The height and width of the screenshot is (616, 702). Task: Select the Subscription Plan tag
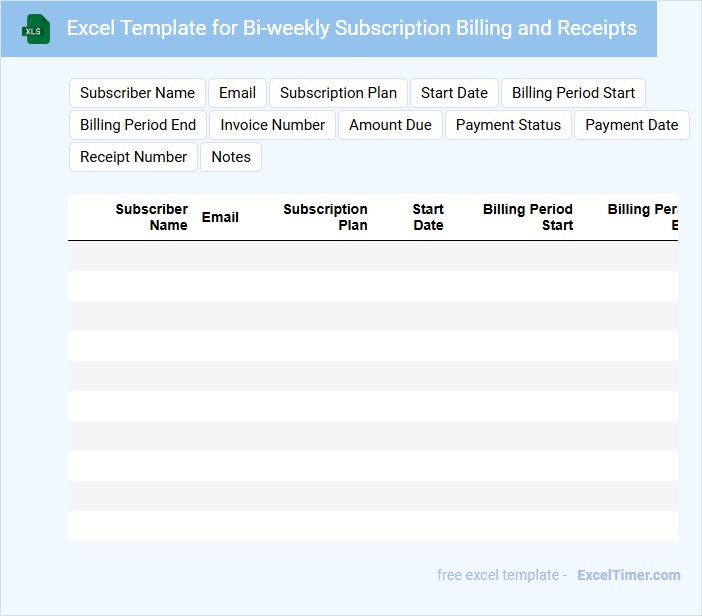(x=338, y=93)
